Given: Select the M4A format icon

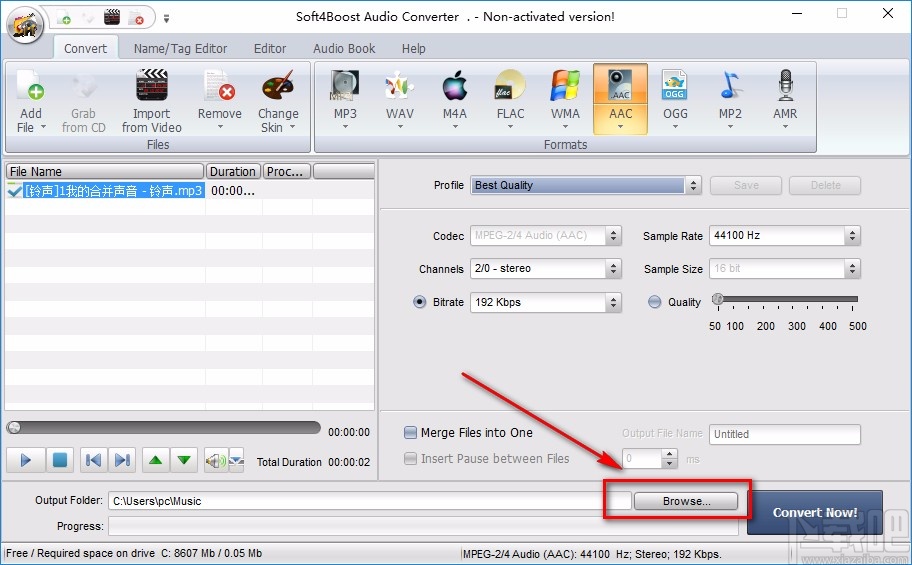Looking at the screenshot, I should tap(455, 86).
